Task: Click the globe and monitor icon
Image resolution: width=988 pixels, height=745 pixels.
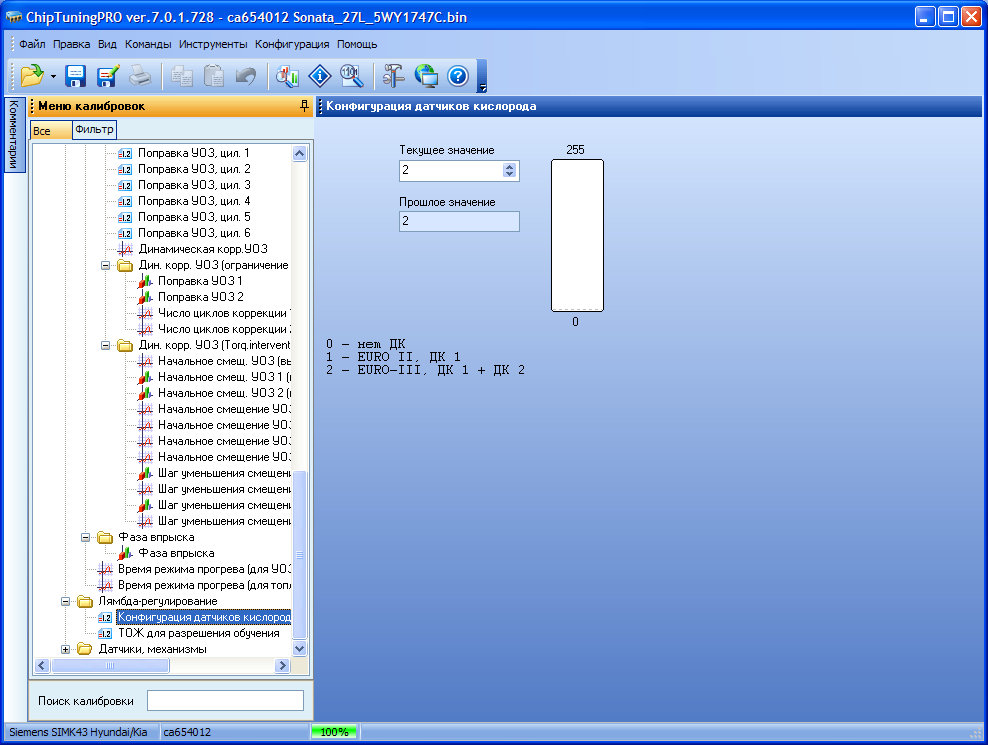Action: point(426,76)
